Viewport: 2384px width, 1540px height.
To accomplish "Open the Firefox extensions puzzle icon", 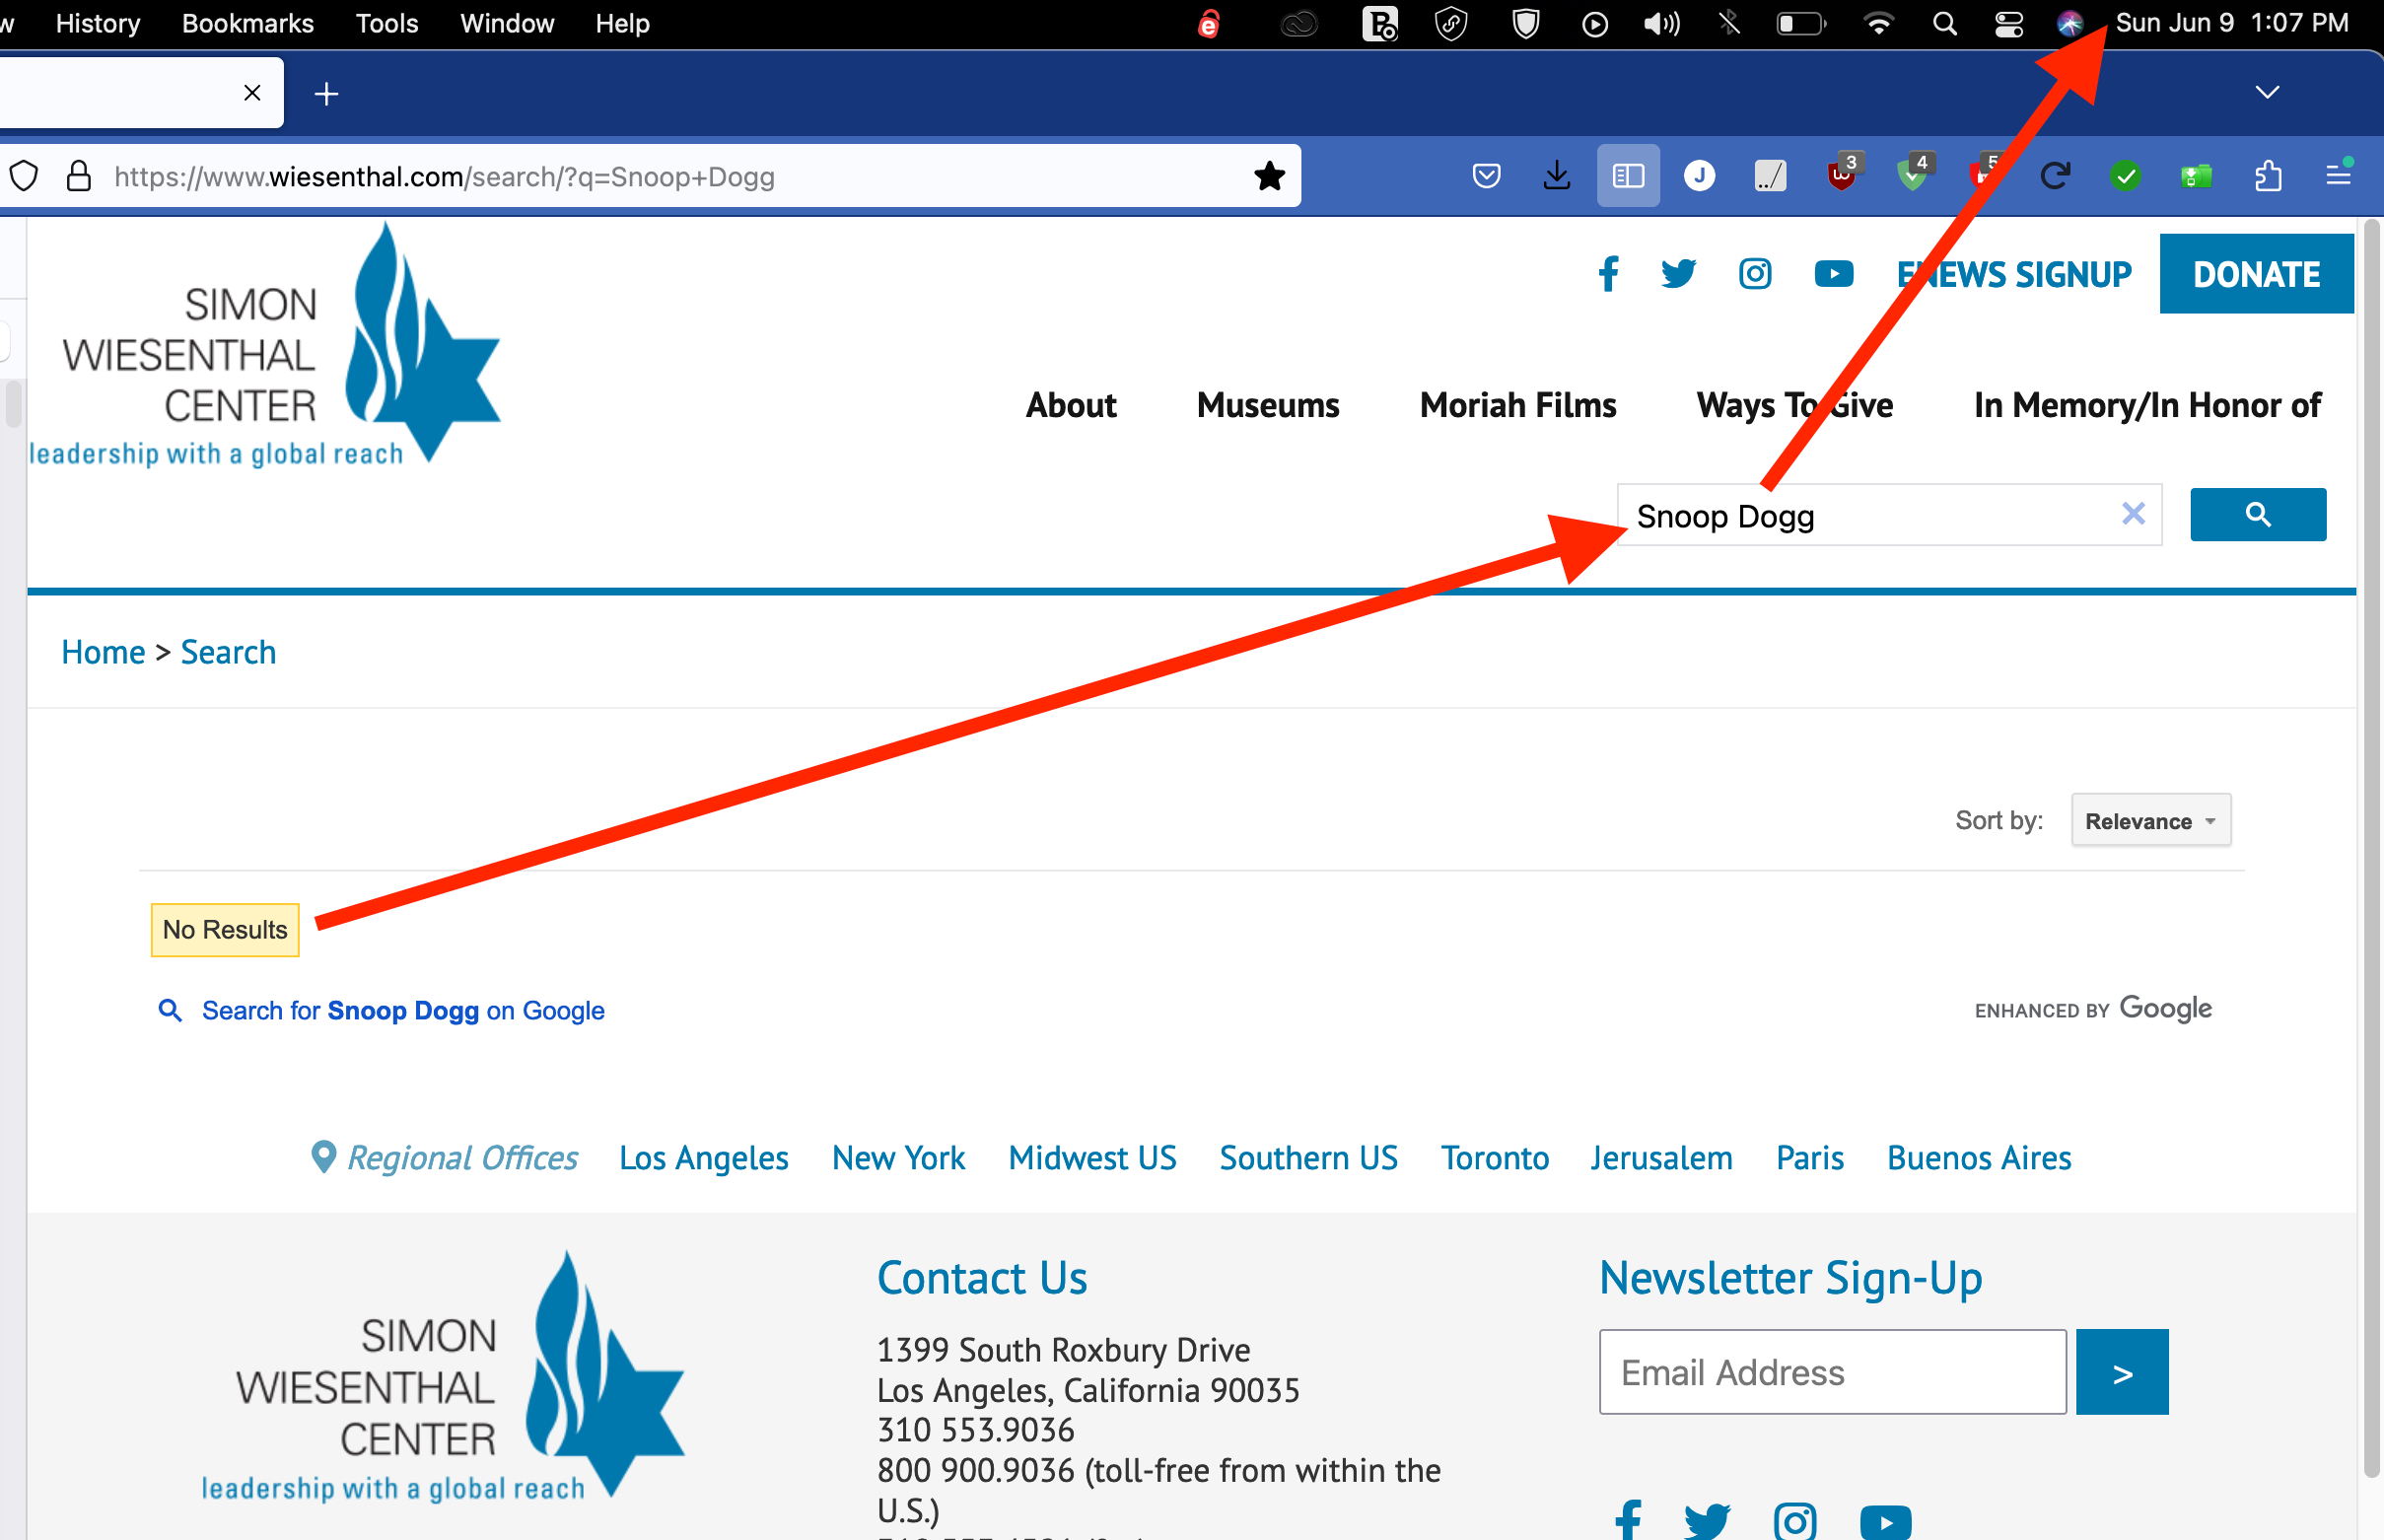I will 2268,176.
